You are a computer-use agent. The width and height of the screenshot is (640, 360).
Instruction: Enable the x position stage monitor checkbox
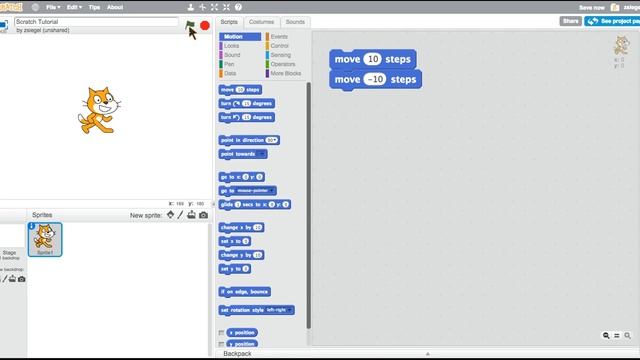click(x=221, y=333)
